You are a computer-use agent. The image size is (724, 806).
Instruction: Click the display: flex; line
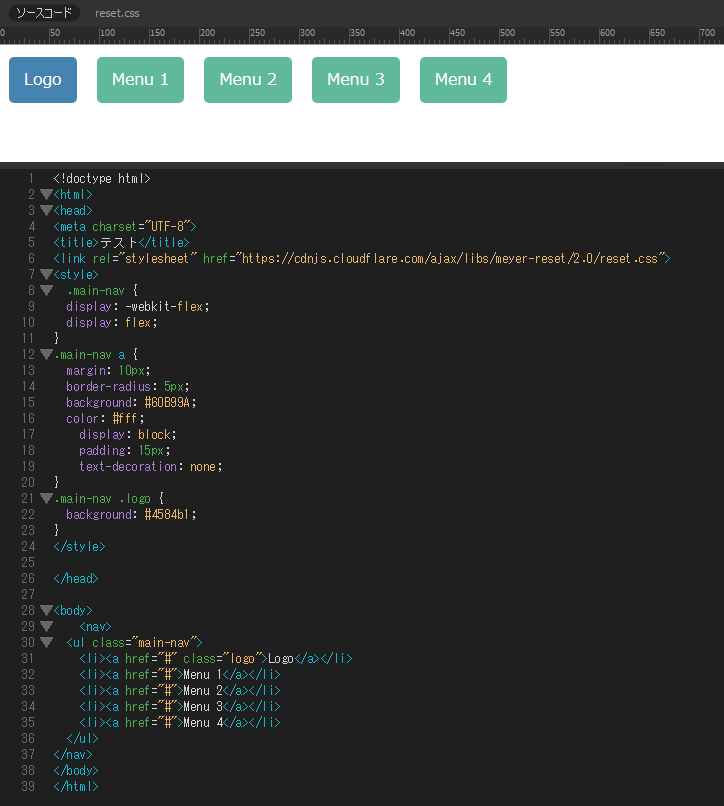pyautogui.click(x=112, y=322)
